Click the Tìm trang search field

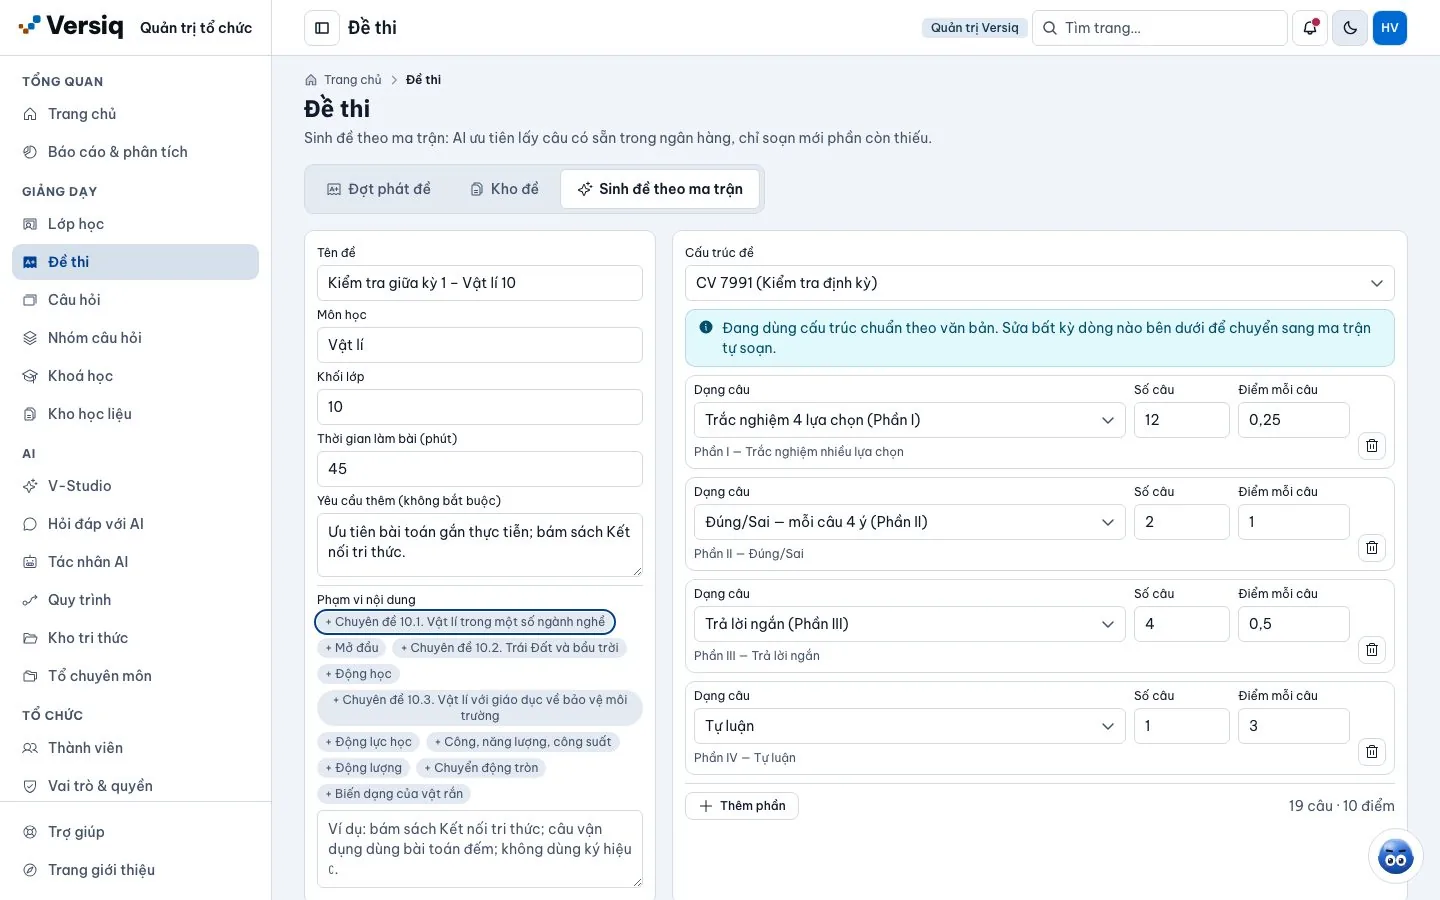1160,28
